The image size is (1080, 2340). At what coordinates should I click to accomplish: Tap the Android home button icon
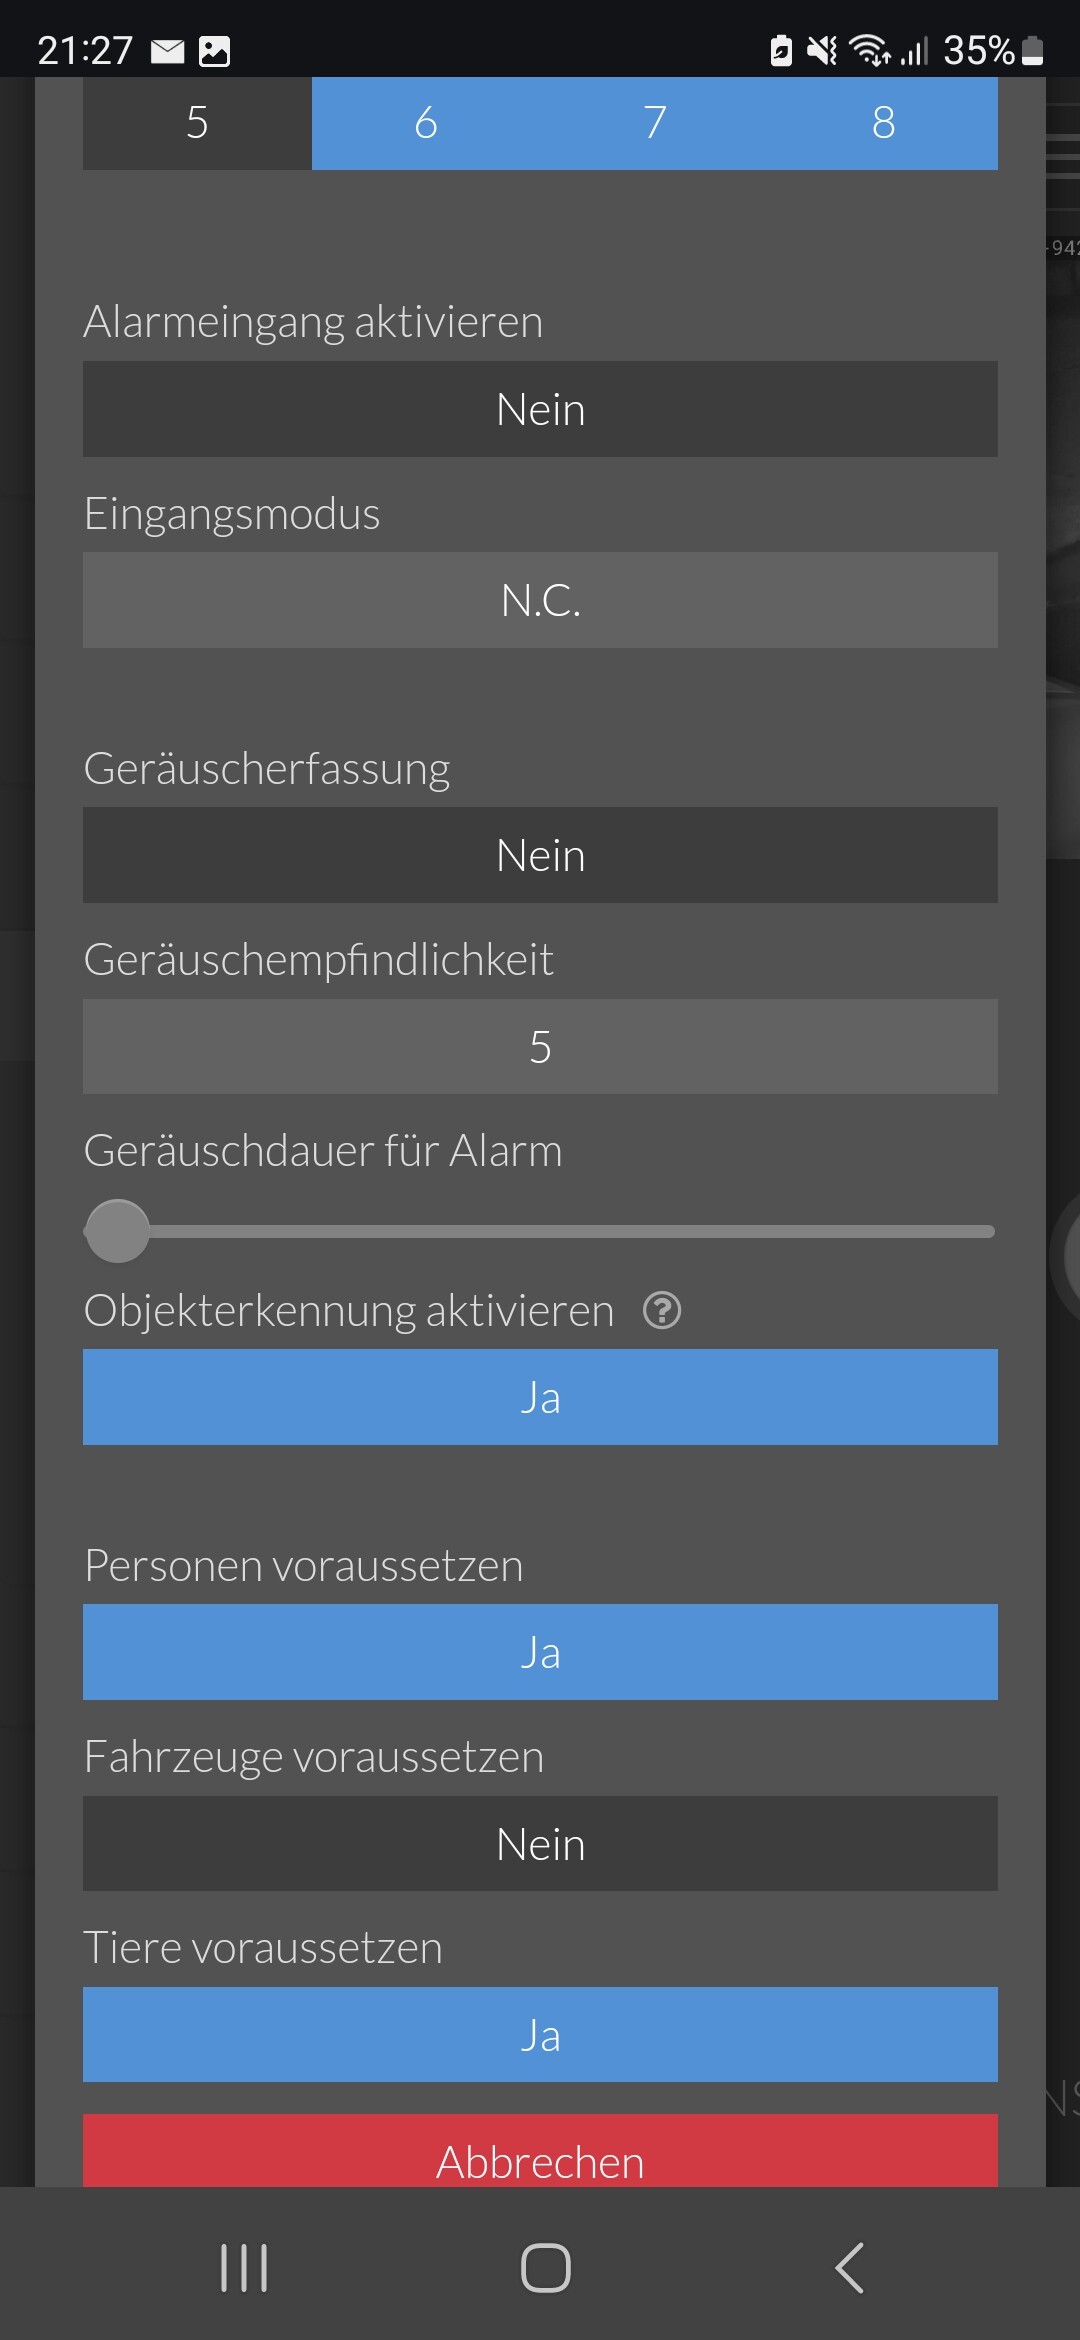[546, 2267]
